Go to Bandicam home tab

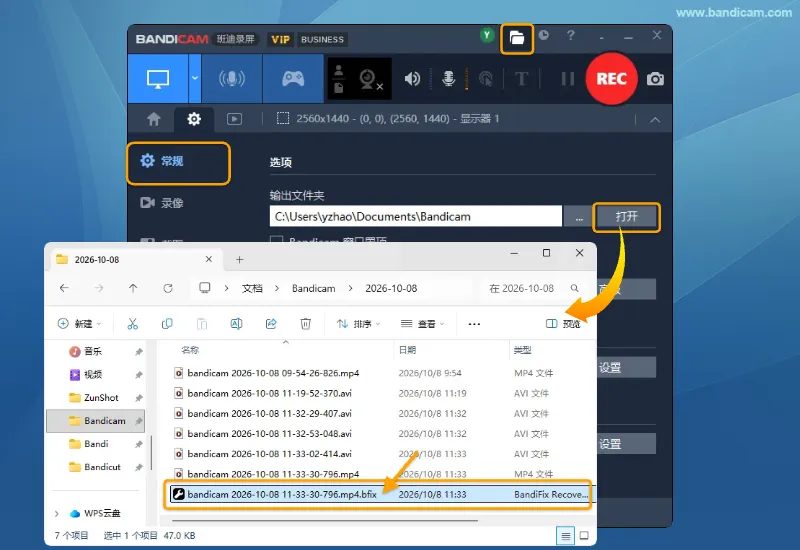tap(154, 119)
